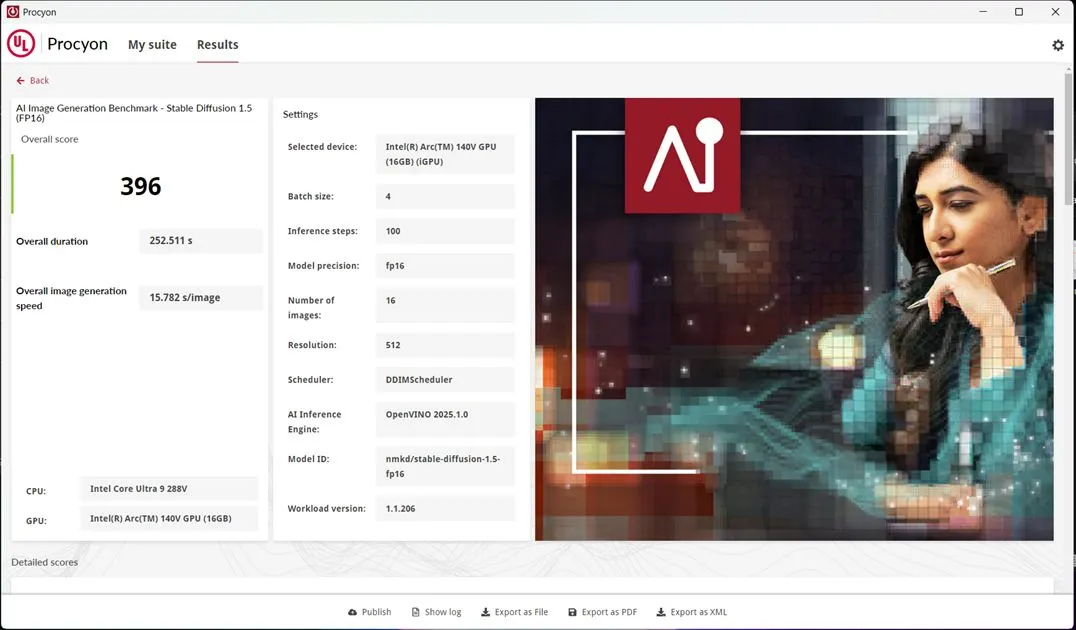The image size is (1076, 630).
Task: Select the 252.511 s duration value
Action: tap(201, 241)
